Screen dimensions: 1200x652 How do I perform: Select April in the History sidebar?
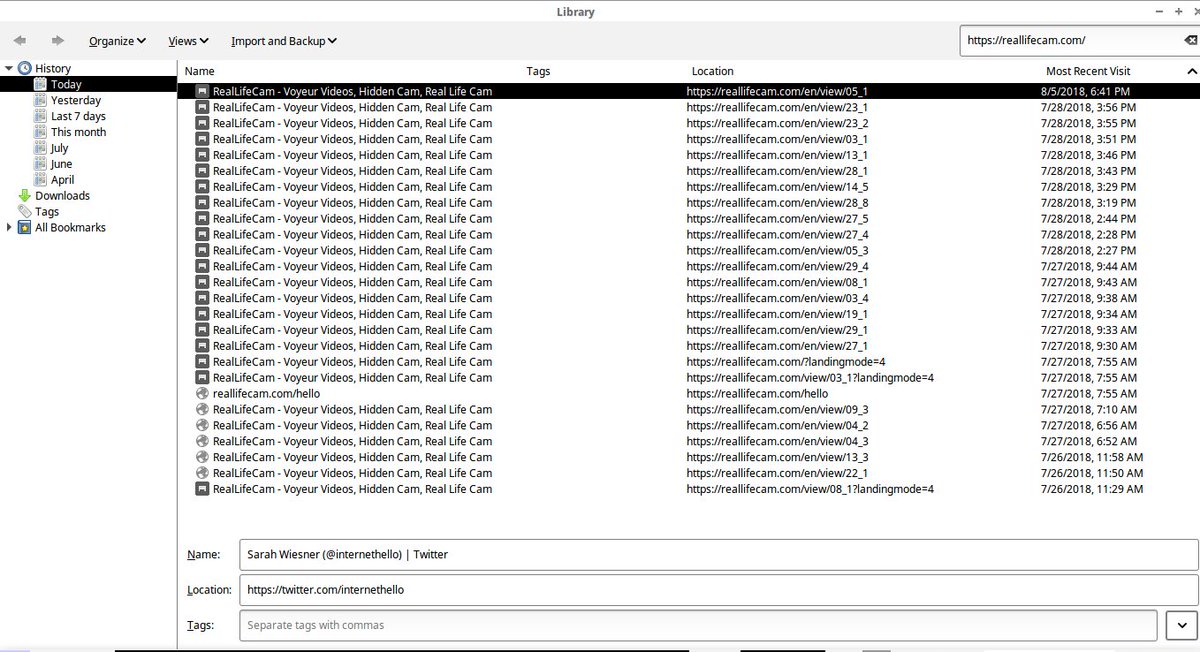tap(62, 180)
